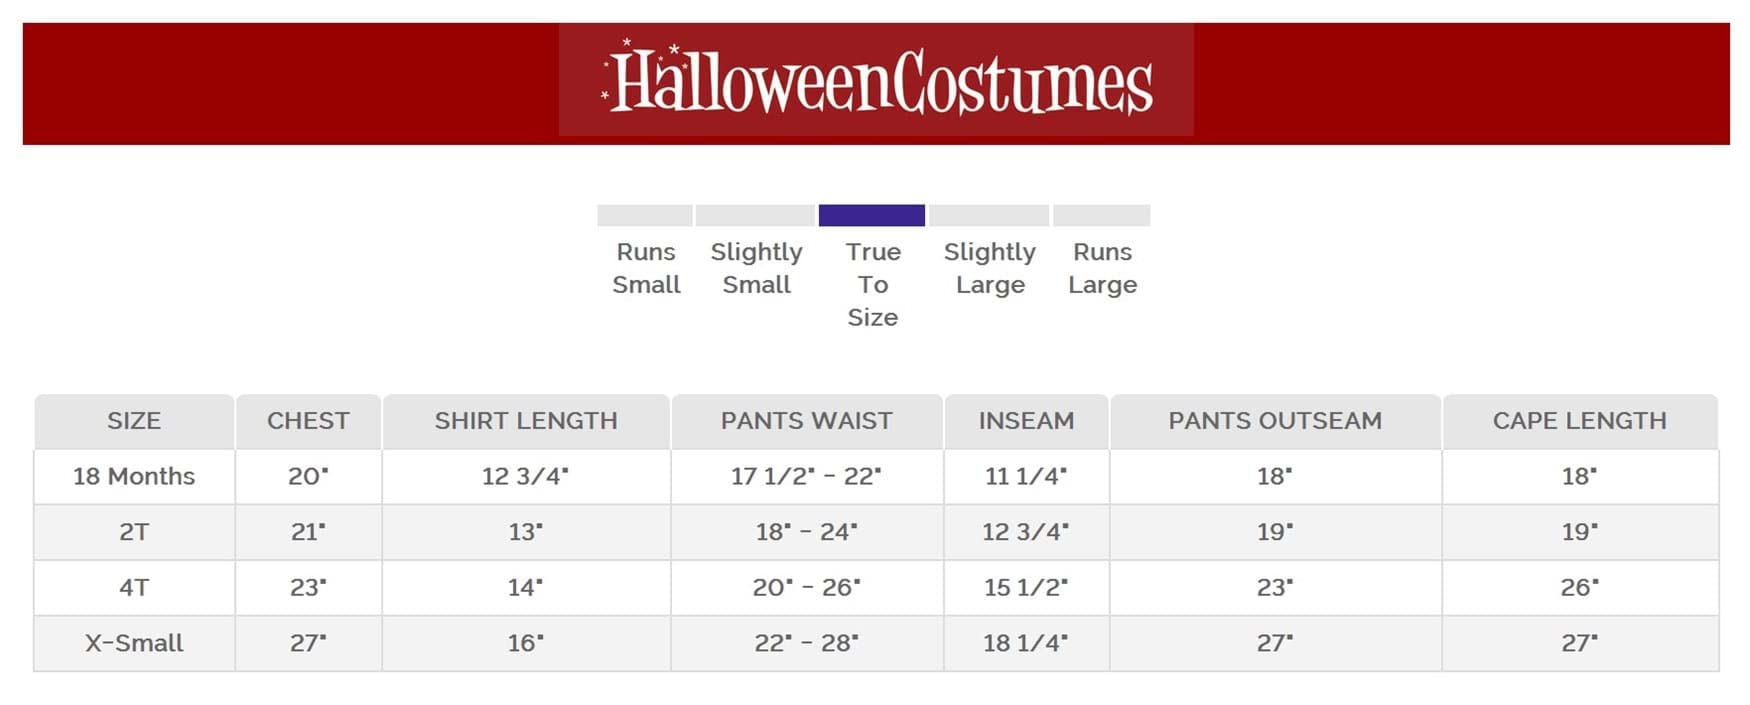Click the INSEAM column header

[x=1026, y=421]
